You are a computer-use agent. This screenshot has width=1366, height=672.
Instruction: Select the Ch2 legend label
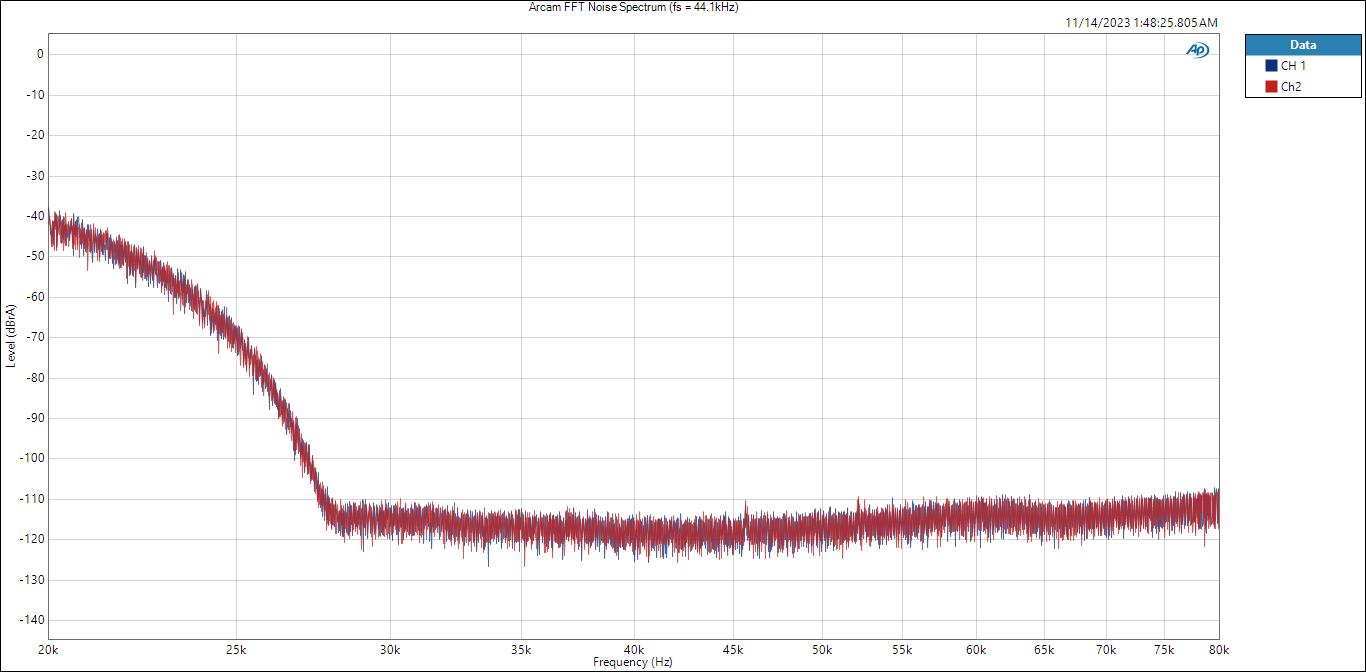coord(1291,87)
